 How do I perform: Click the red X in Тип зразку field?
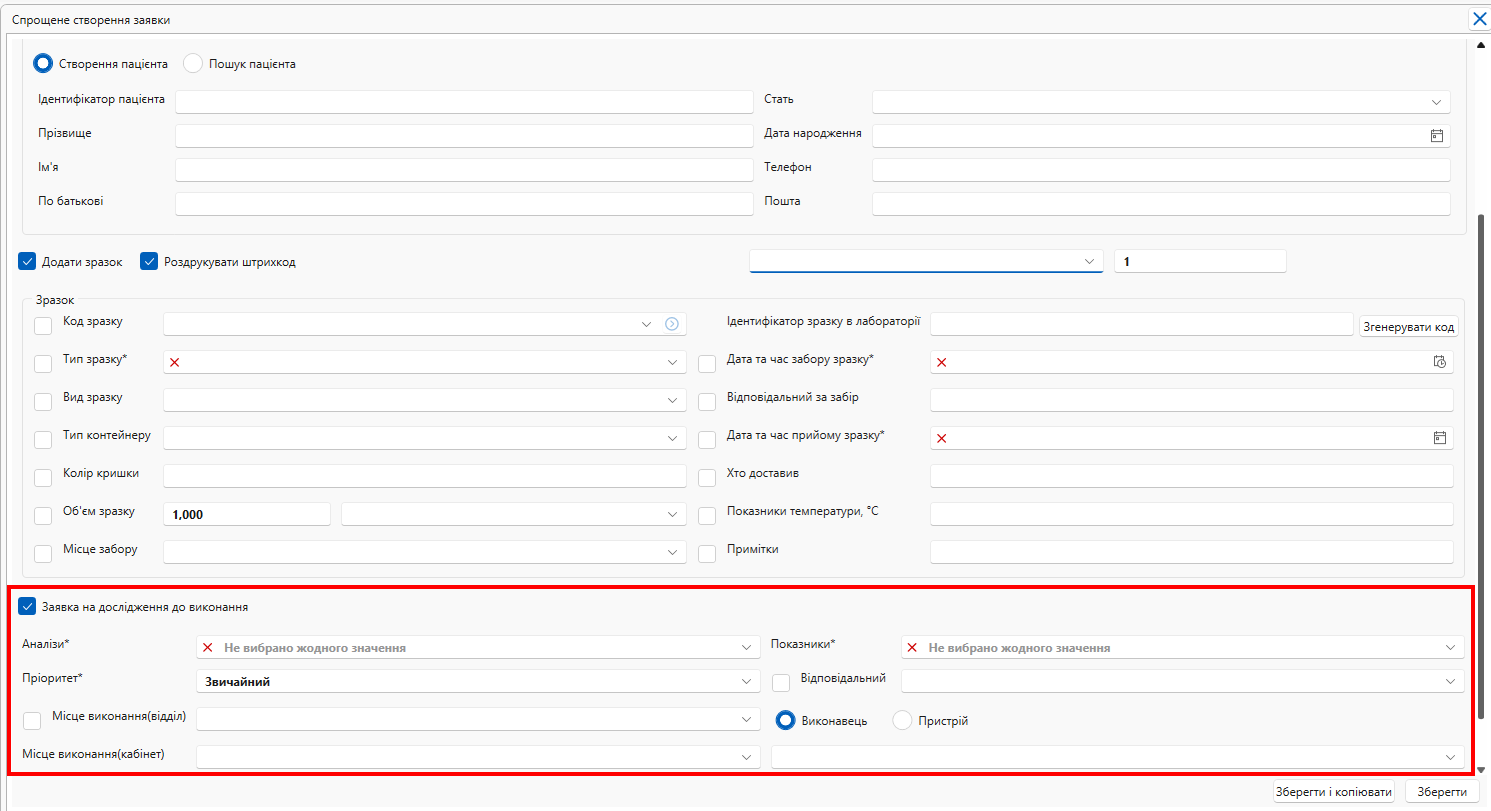[175, 362]
